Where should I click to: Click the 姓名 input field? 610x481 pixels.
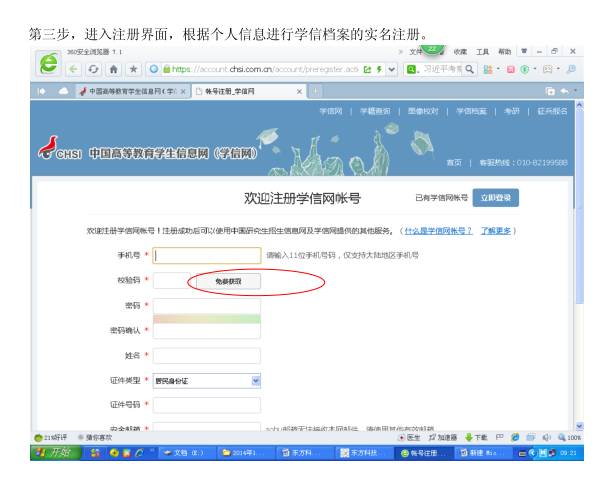pyautogui.click(x=206, y=355)
